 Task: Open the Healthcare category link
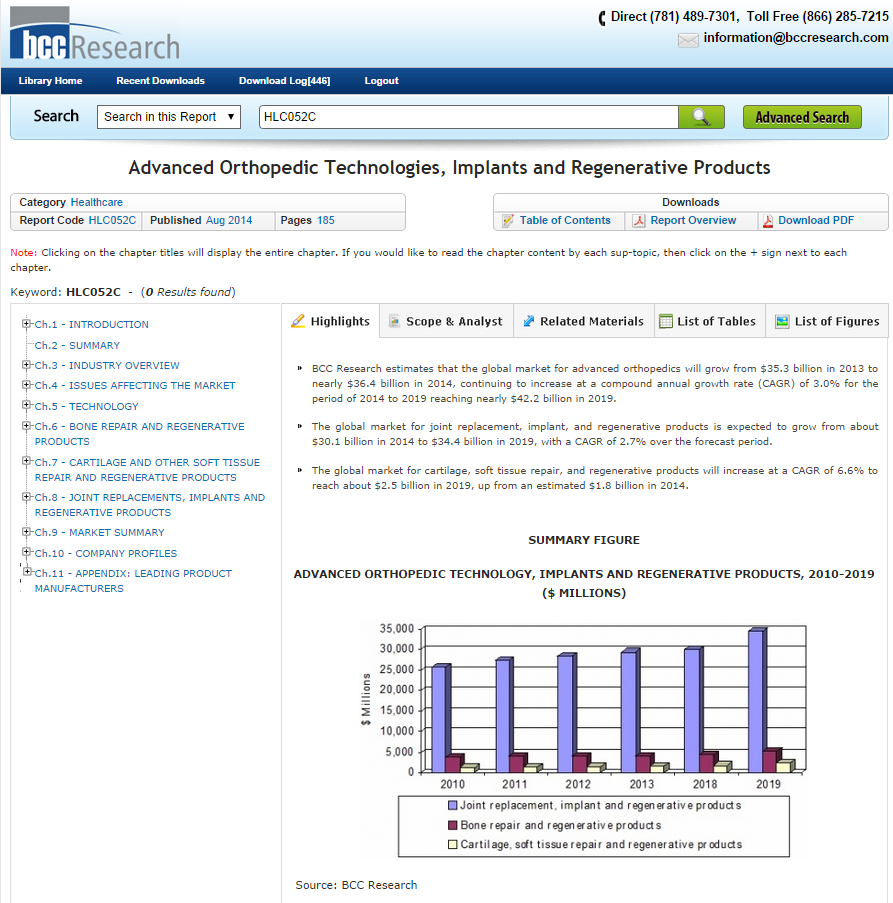point(97,202)
